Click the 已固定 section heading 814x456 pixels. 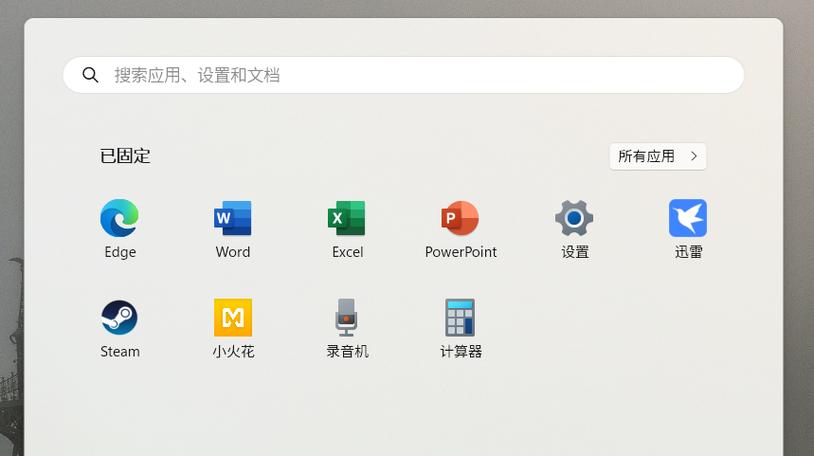coord(125,156)
